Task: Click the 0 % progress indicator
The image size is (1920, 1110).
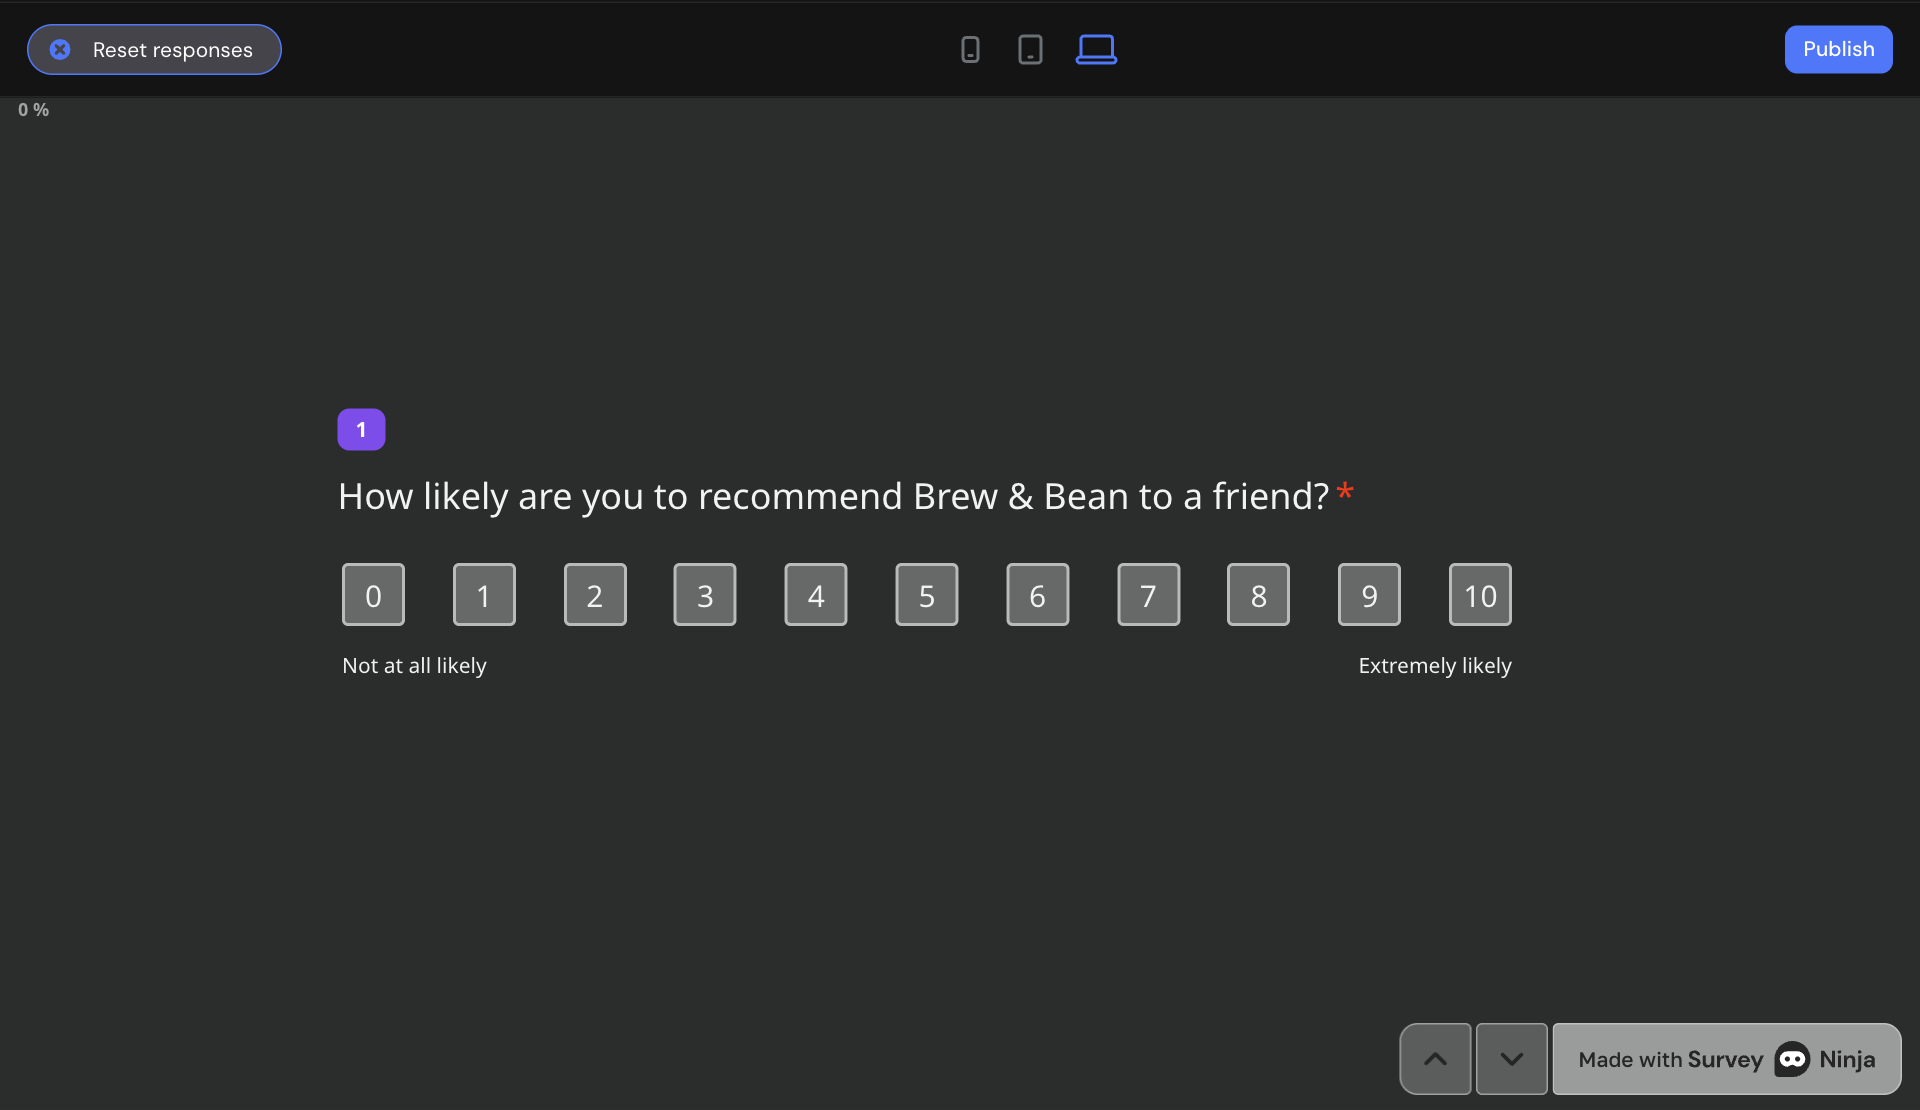Action: coord(33,110)
